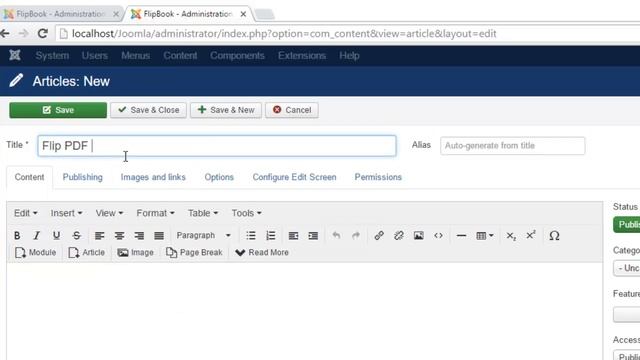
Task: Switch to first FlipBook browser tab
Action: coord(61,14)
